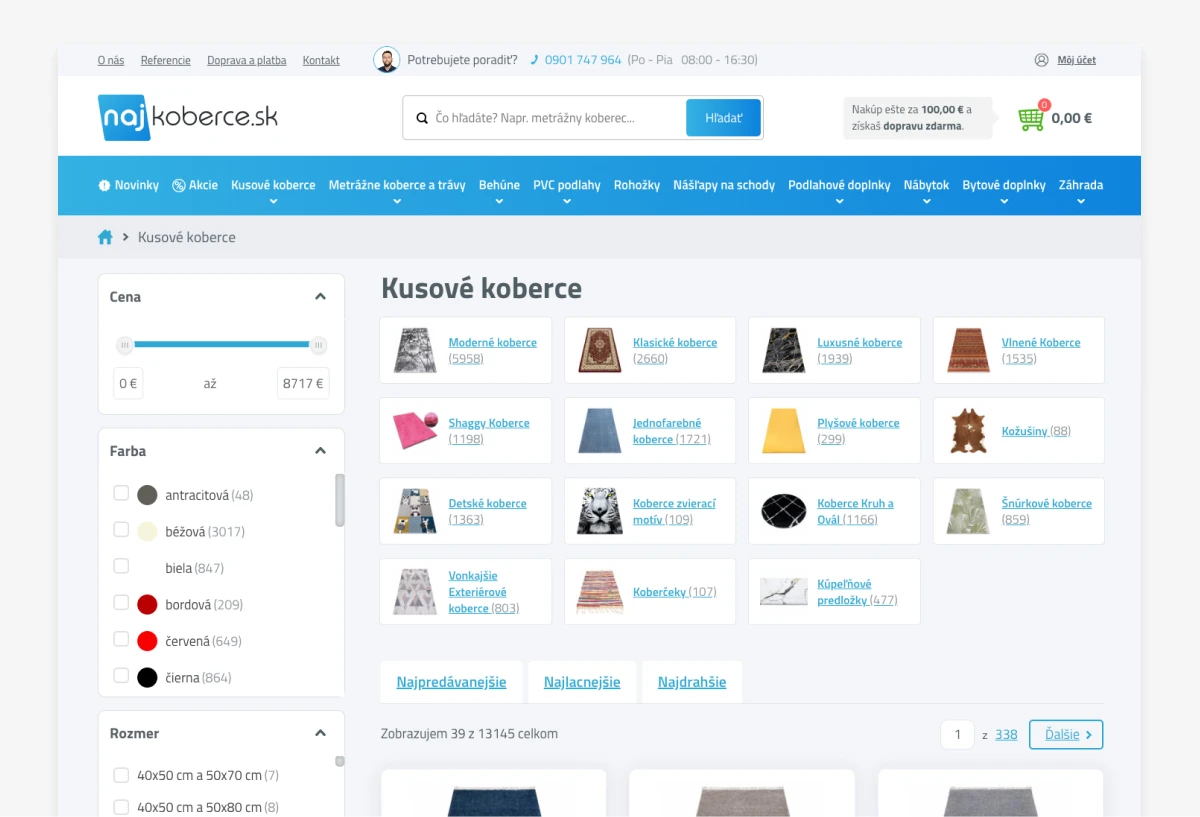1200x817 pixels.
Task: Open tiger animal motif rug thumbnail
Action: [x=600, y=511]
